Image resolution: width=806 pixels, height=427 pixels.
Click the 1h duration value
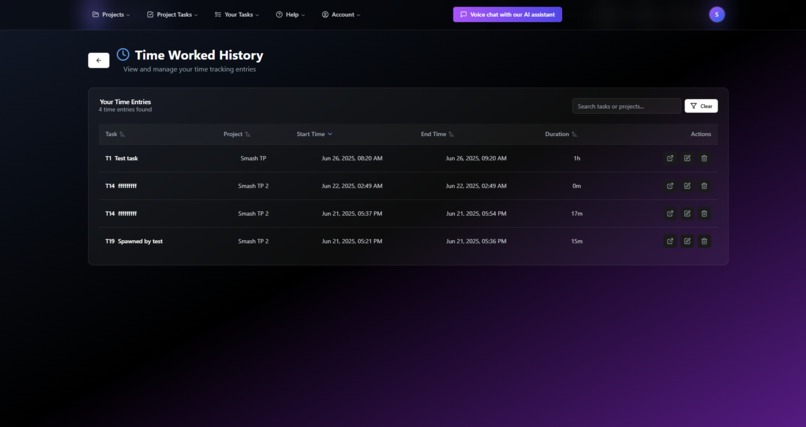pyautogui.click(x=577, y=158)
